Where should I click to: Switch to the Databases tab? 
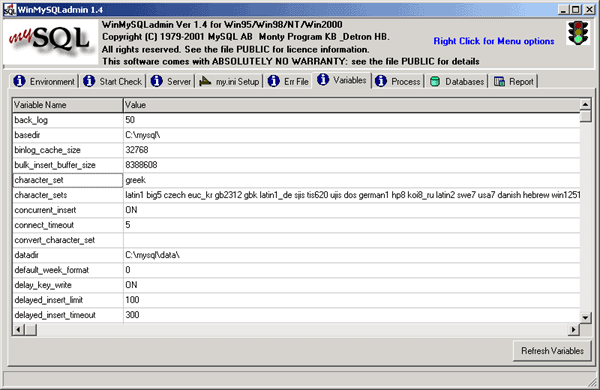(457, 81)
